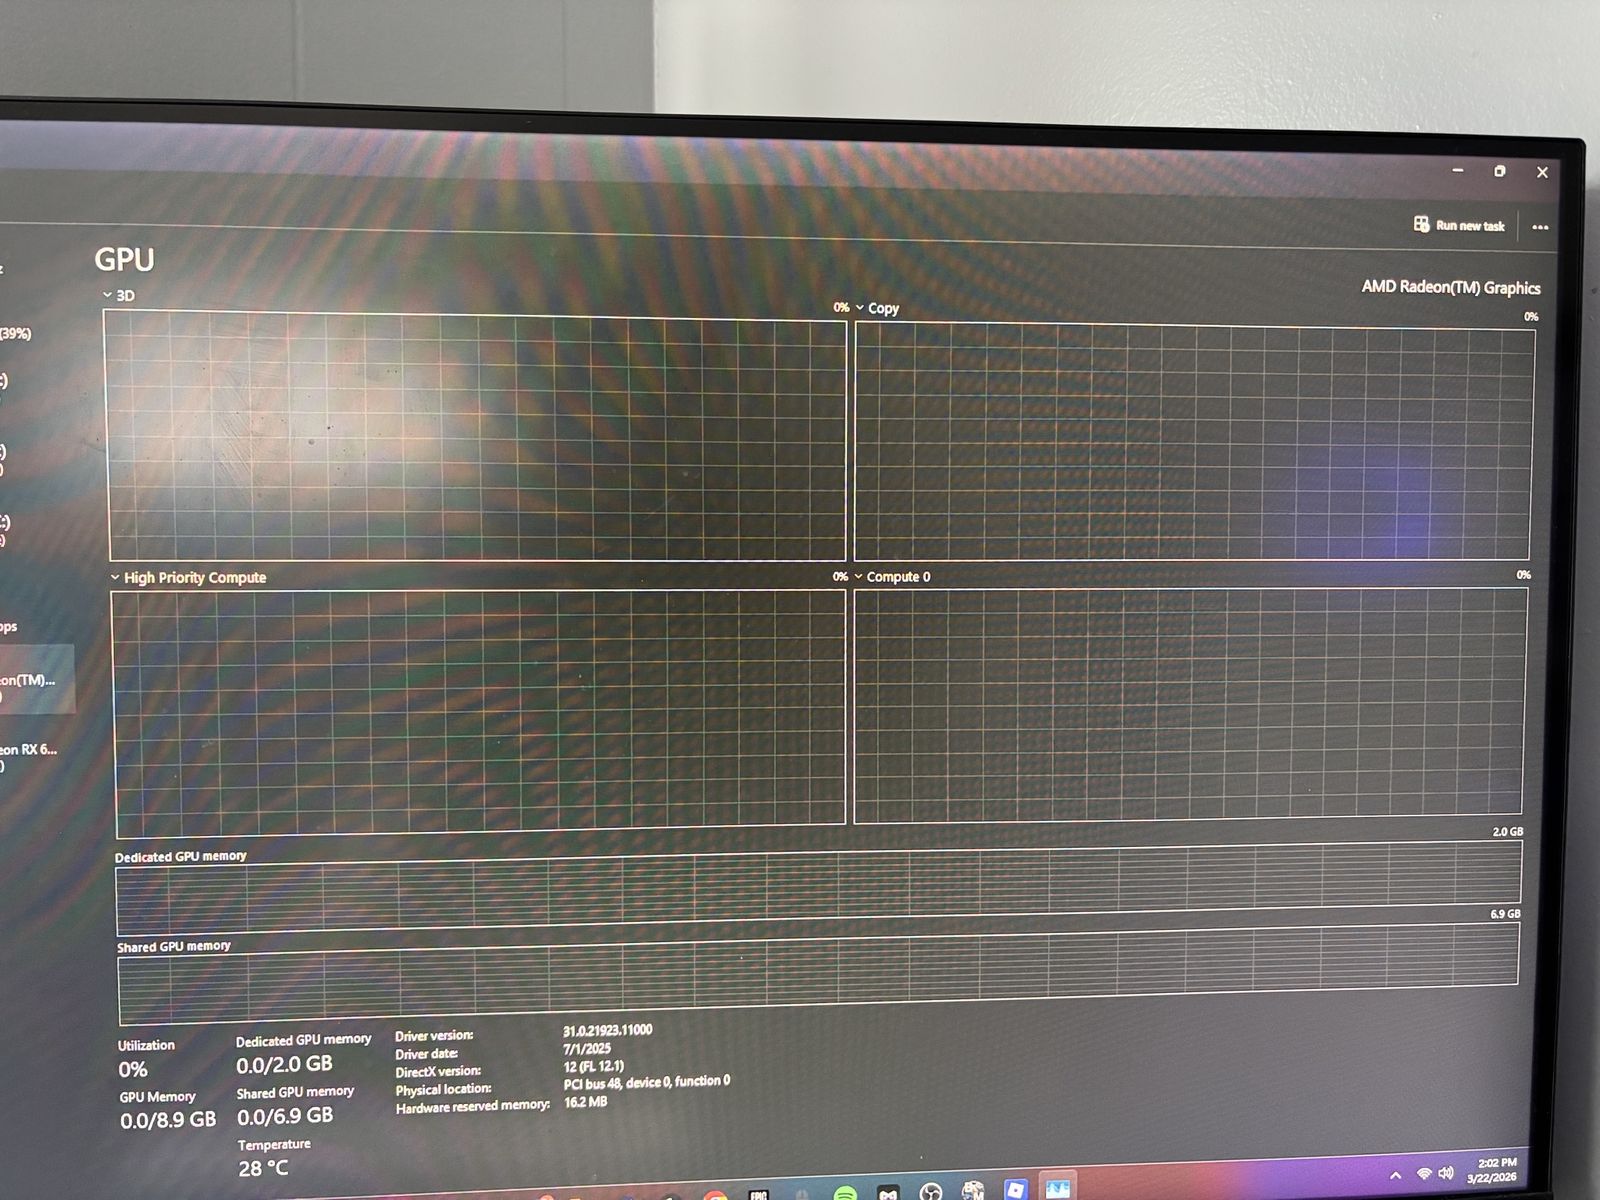Show hidden system tray icons

pos(1396,1175)
